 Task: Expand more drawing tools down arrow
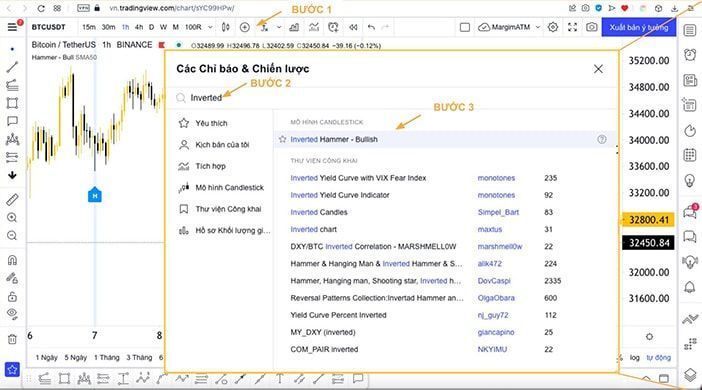[x=12, y=175]
